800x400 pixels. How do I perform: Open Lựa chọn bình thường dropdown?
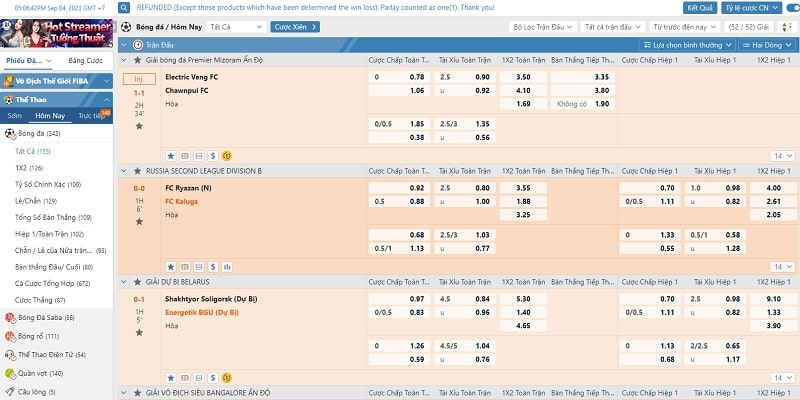coord(687,45)
